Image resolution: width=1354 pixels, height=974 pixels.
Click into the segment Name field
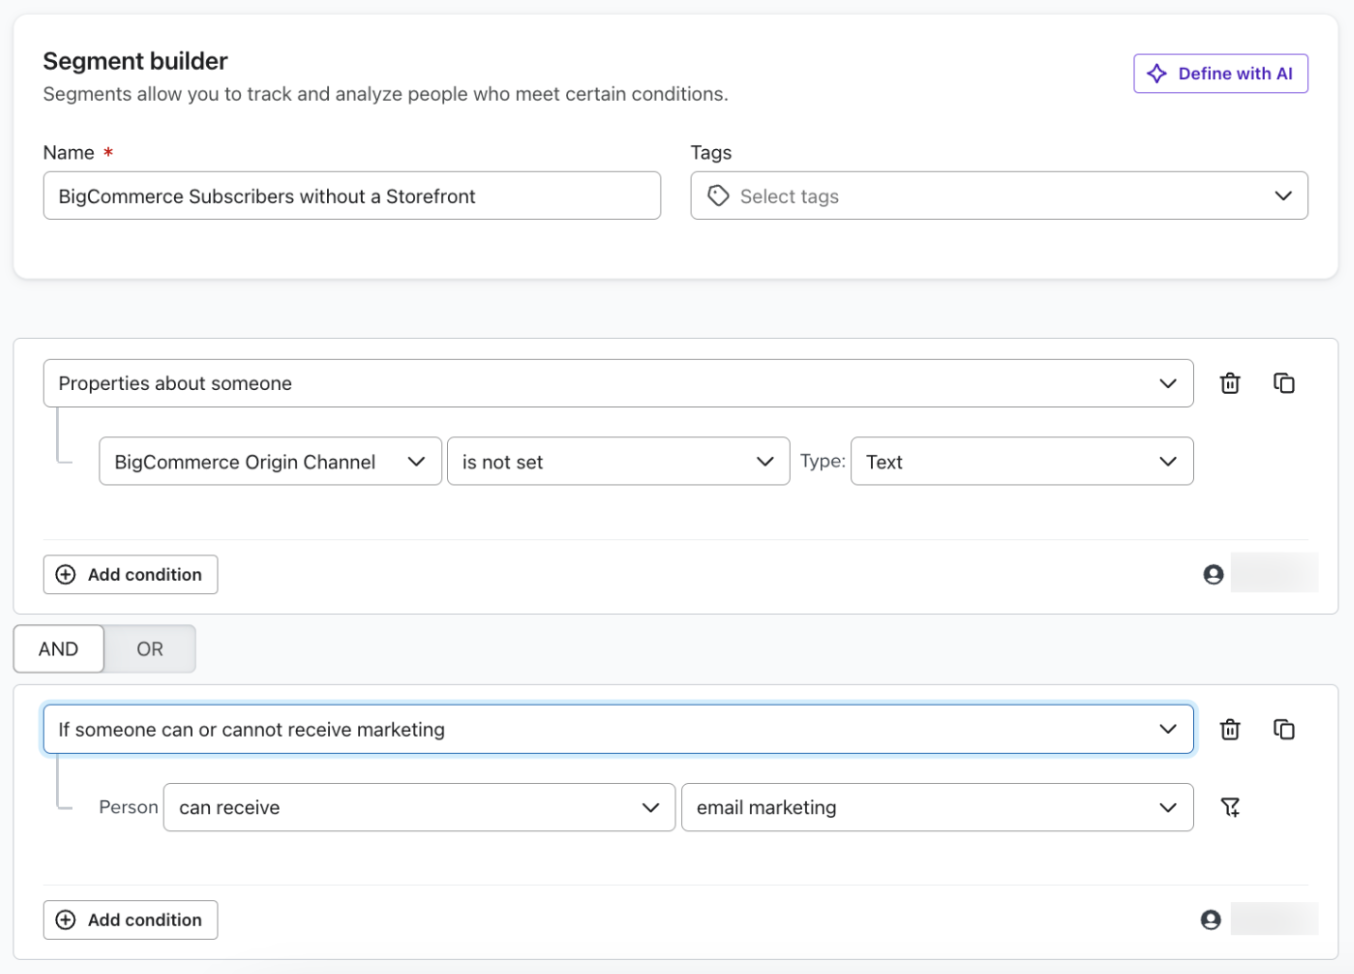click(351, 196)
